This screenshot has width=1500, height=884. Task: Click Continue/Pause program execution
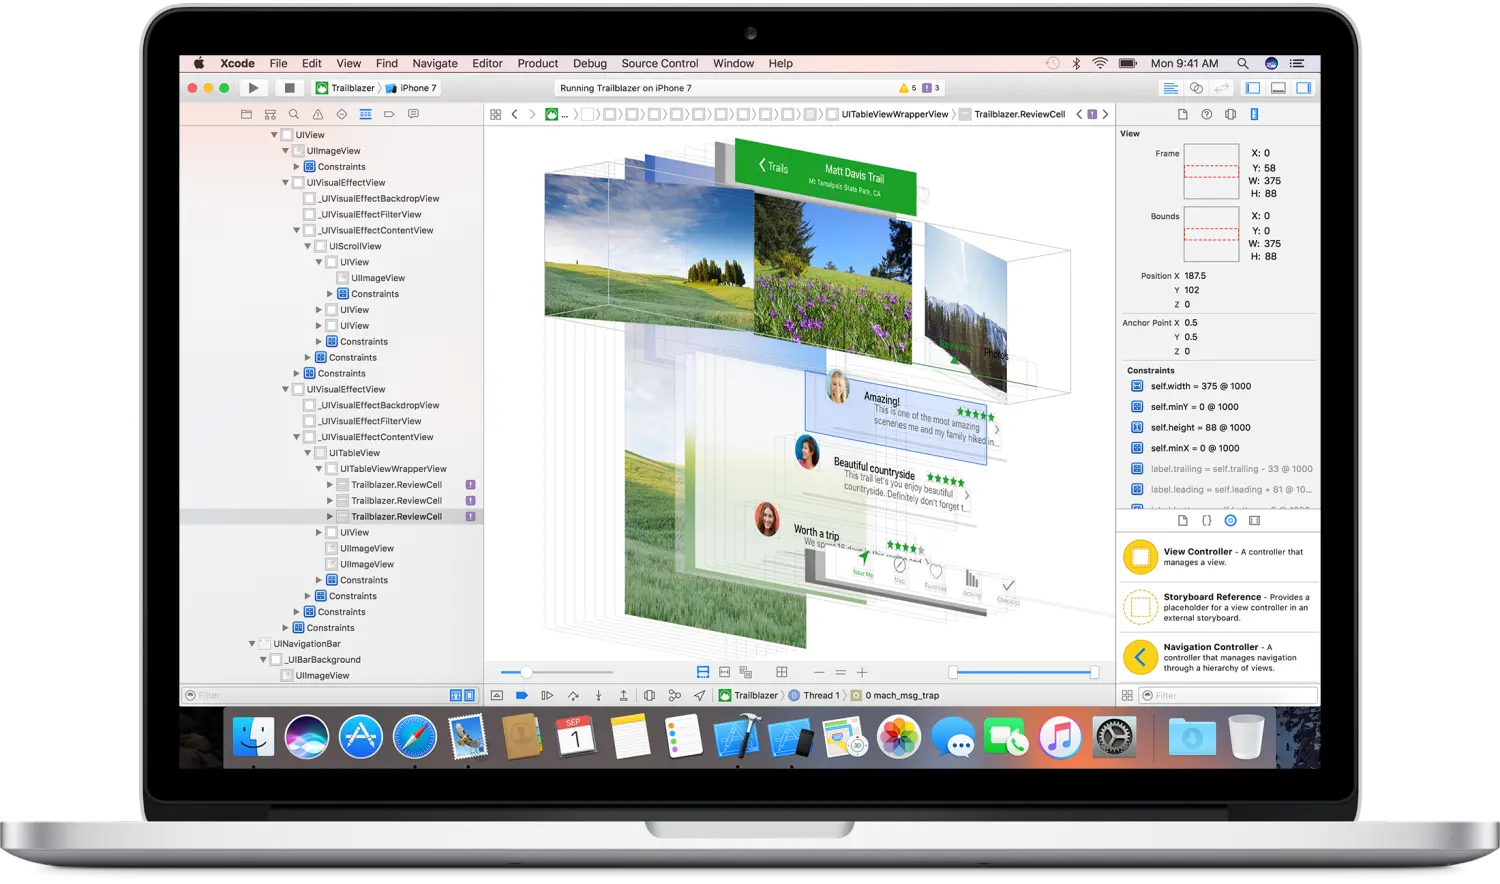pyautogui.click(x=547, y=695)
